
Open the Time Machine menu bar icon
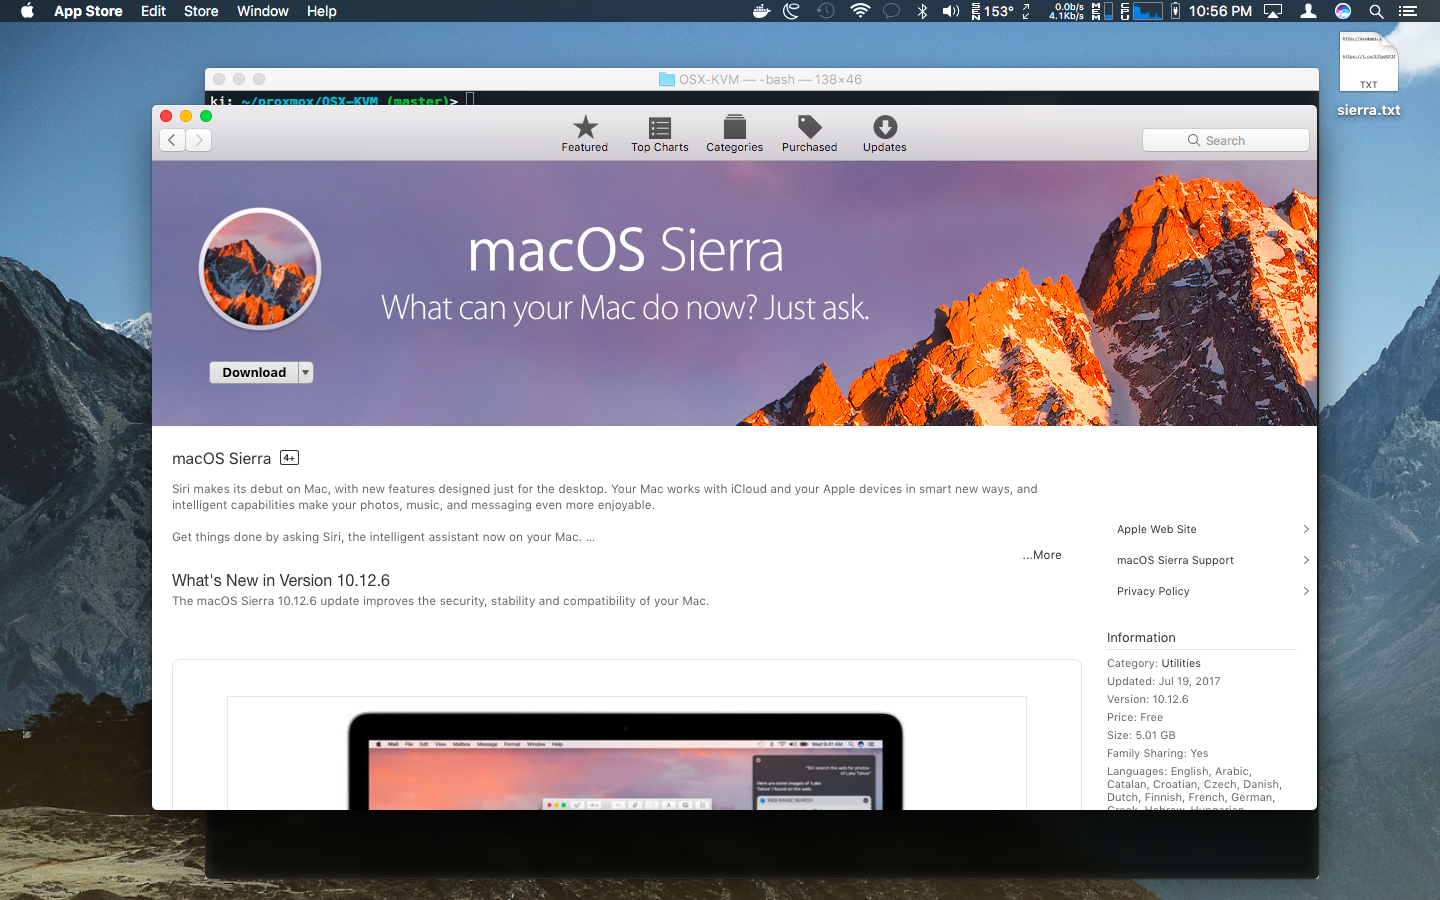coord(825,11)
